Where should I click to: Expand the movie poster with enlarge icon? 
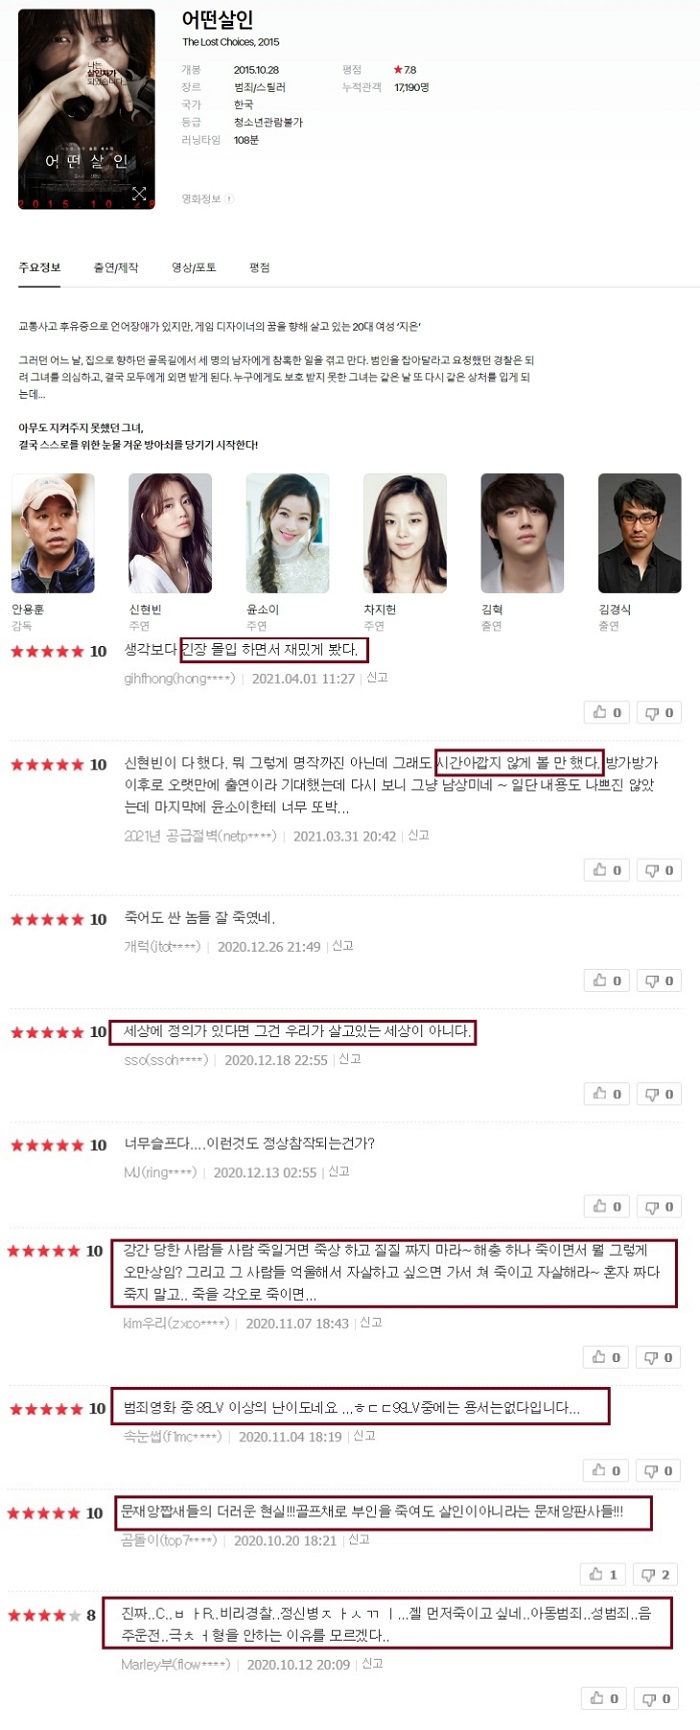[139, 193]
